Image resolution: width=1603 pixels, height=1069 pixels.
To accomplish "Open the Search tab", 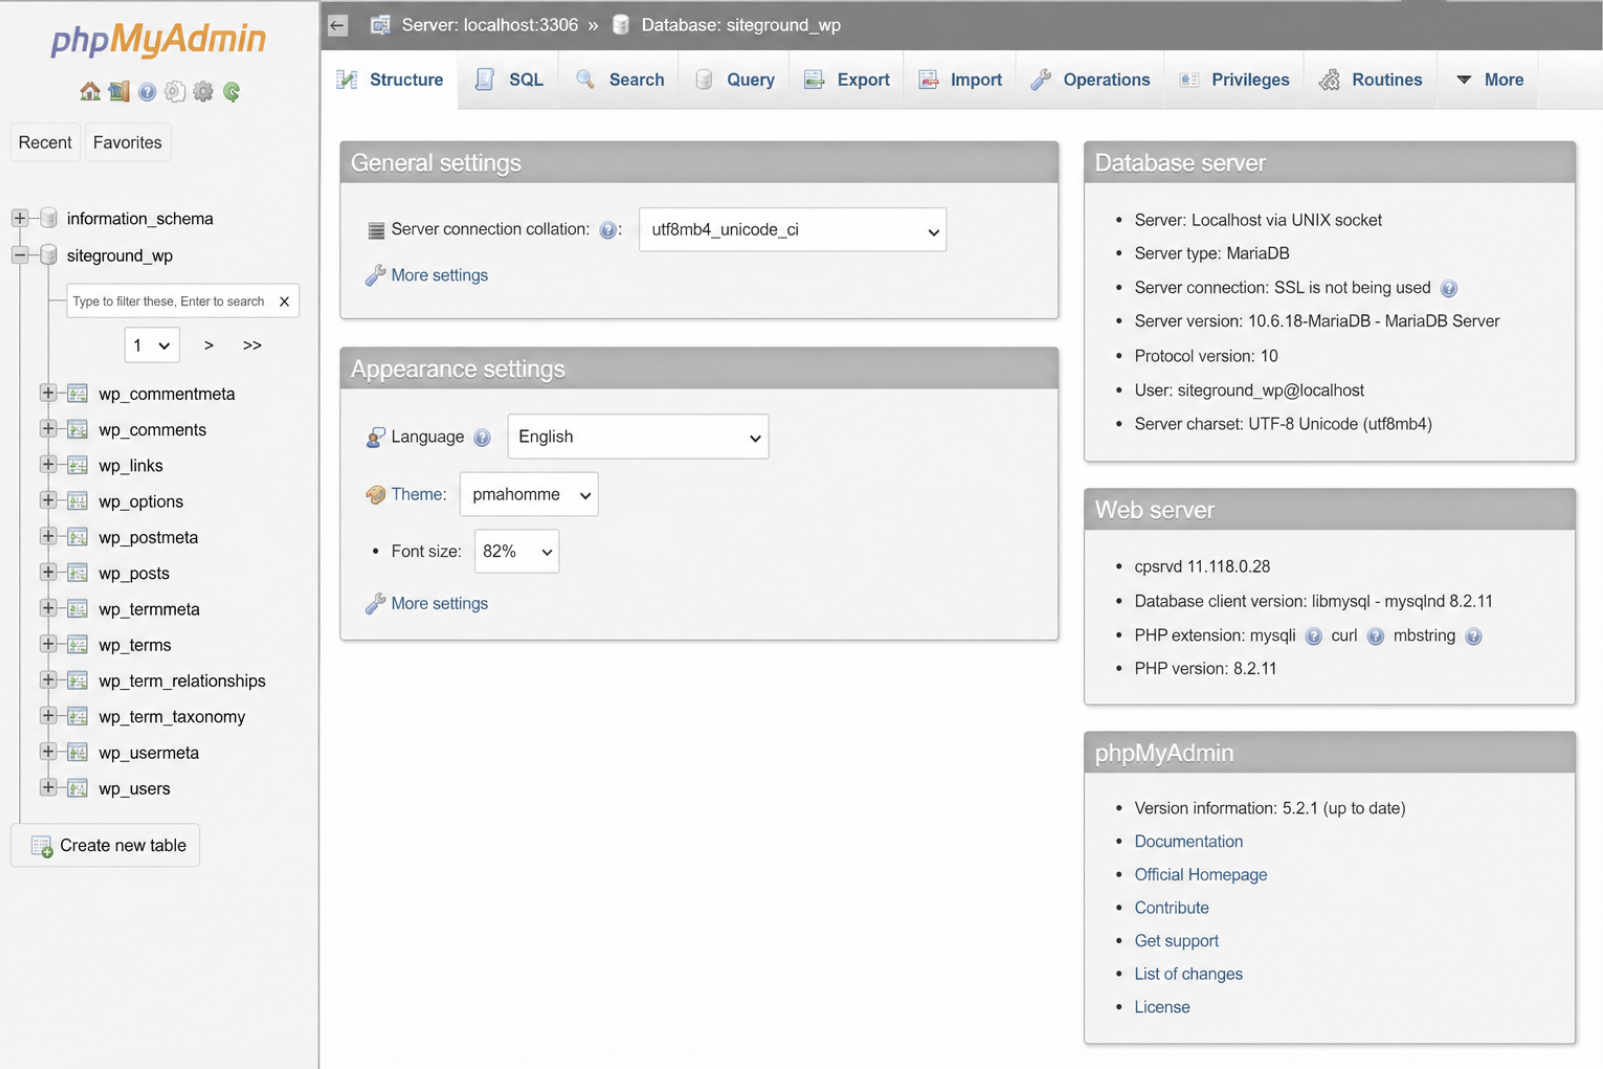I will click(x=620, y=80).
